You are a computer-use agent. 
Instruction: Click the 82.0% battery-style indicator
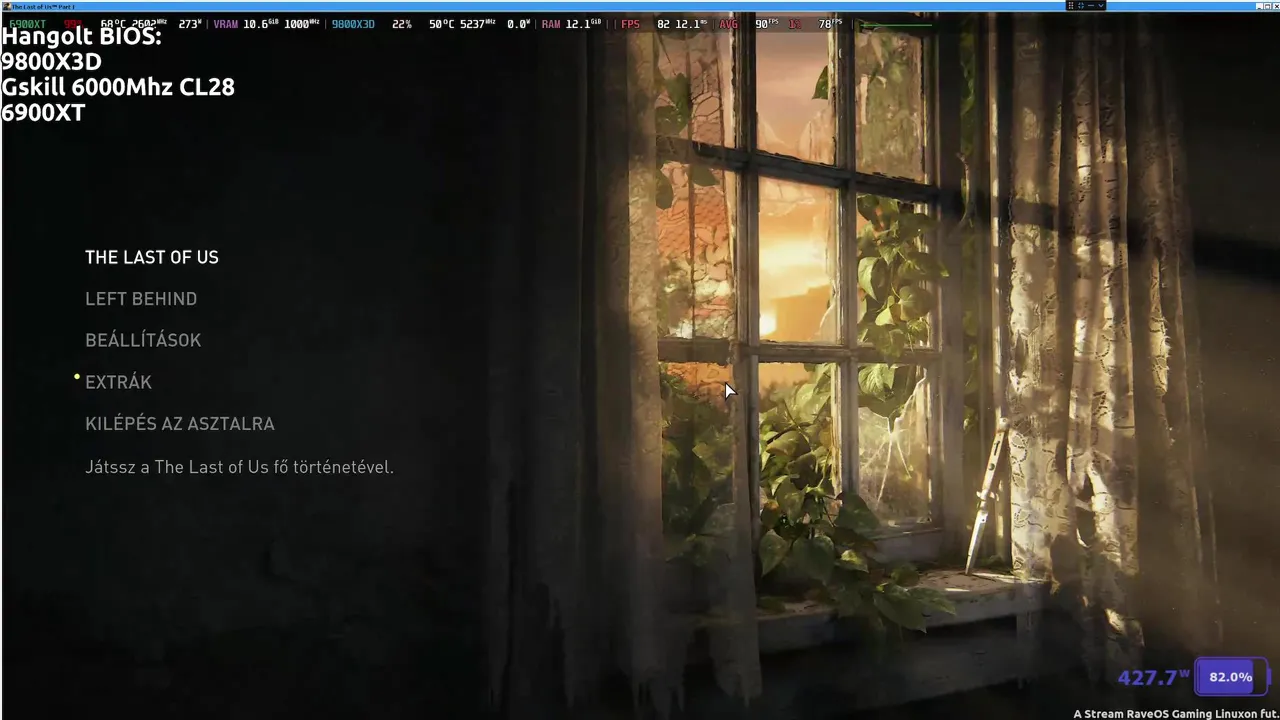click(1231, 677)
